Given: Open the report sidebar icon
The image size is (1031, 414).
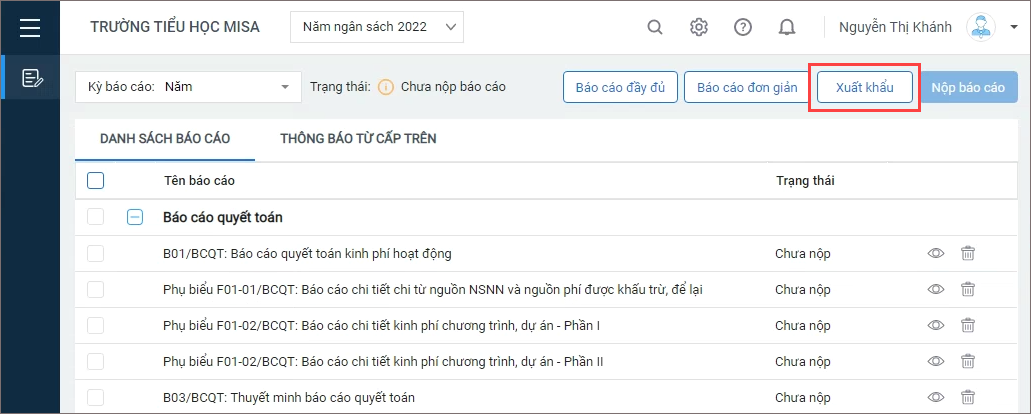Looking at the screenshot, I should 32,78.
